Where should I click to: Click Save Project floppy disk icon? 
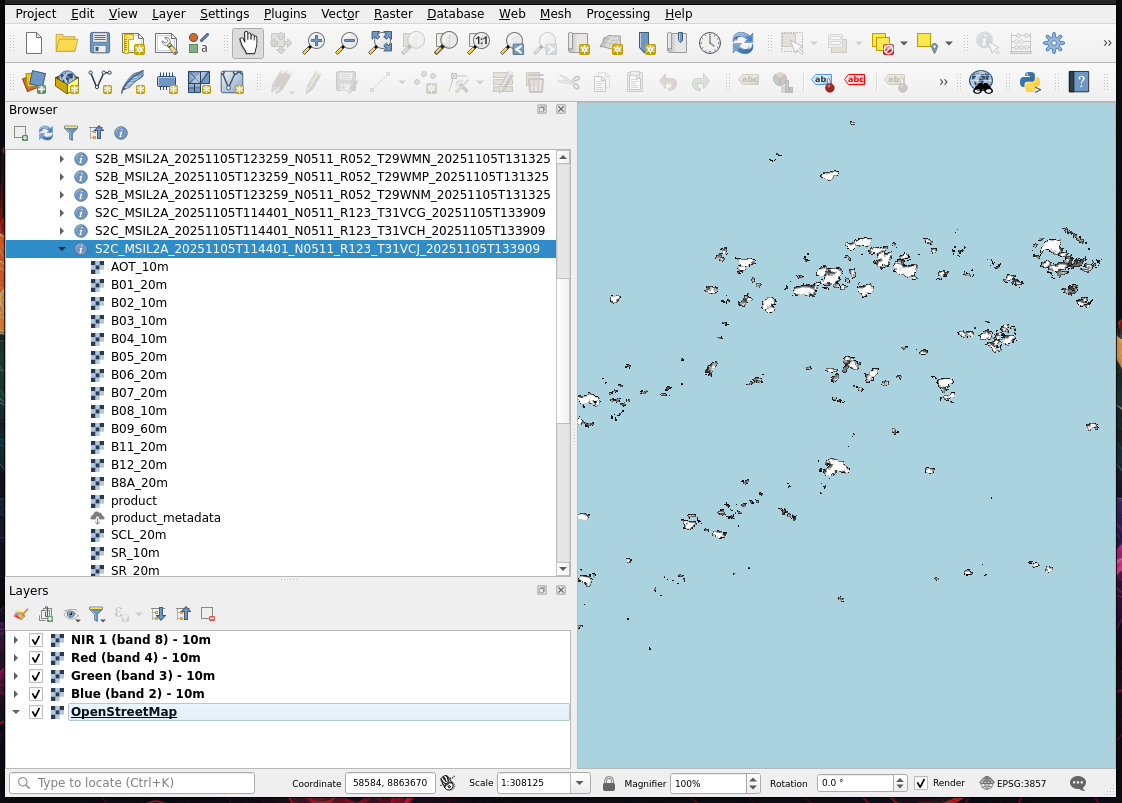[100, 43]
